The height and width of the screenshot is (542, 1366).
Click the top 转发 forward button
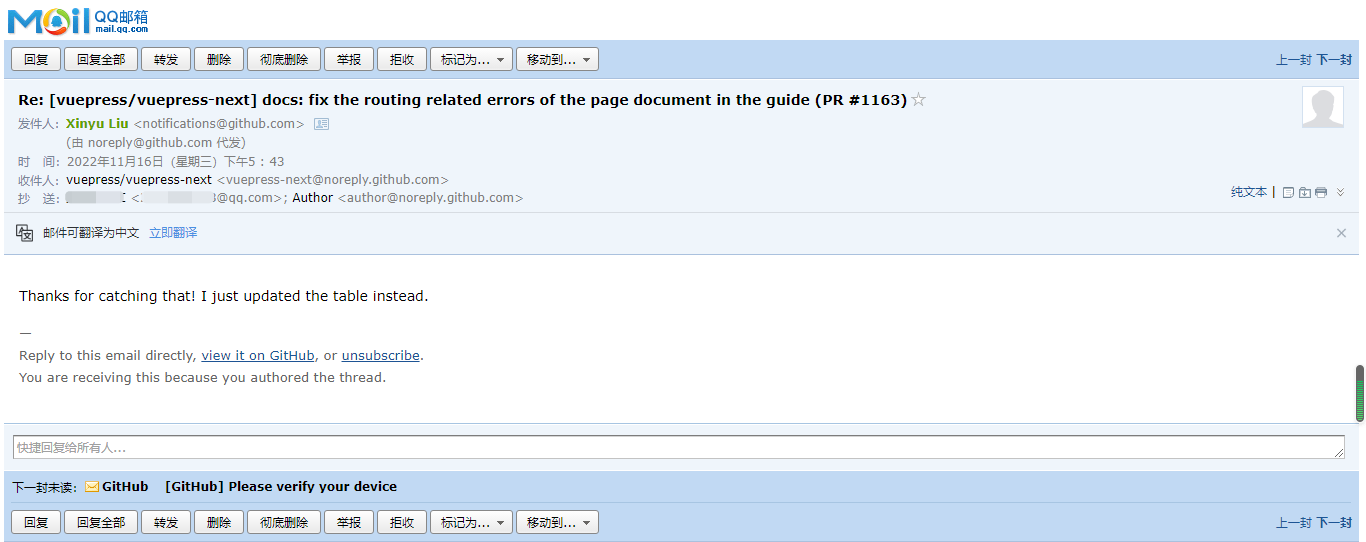click(x=166, y=60)
